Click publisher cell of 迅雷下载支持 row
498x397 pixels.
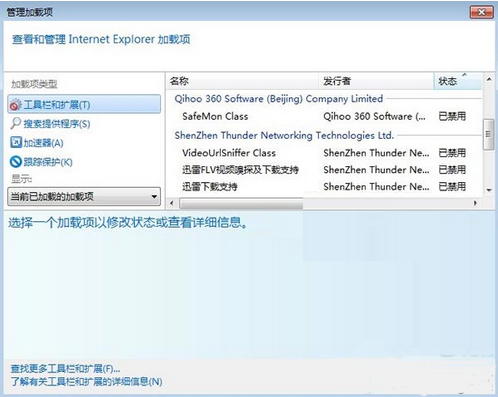[376, 186]
